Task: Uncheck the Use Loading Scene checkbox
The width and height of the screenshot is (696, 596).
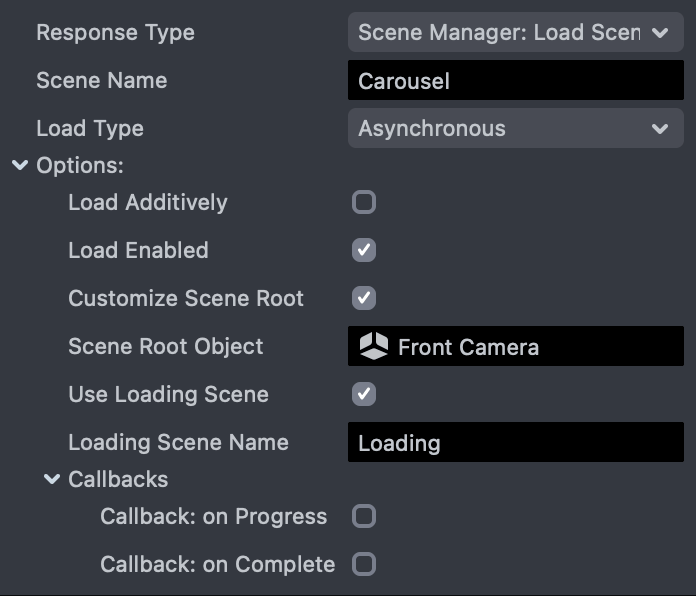Action: (x=364, y=394)
